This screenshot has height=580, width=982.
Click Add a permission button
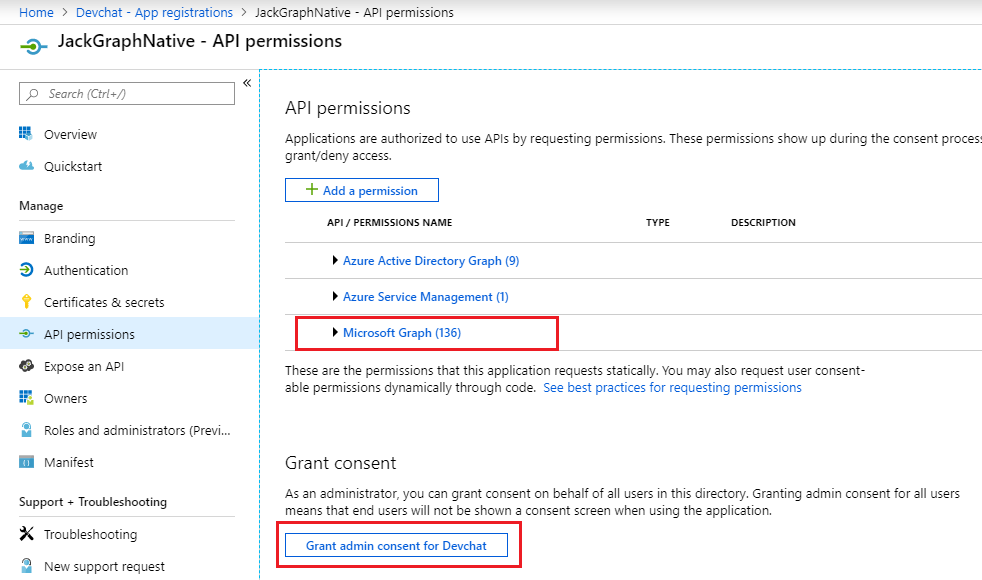point(362,190)
